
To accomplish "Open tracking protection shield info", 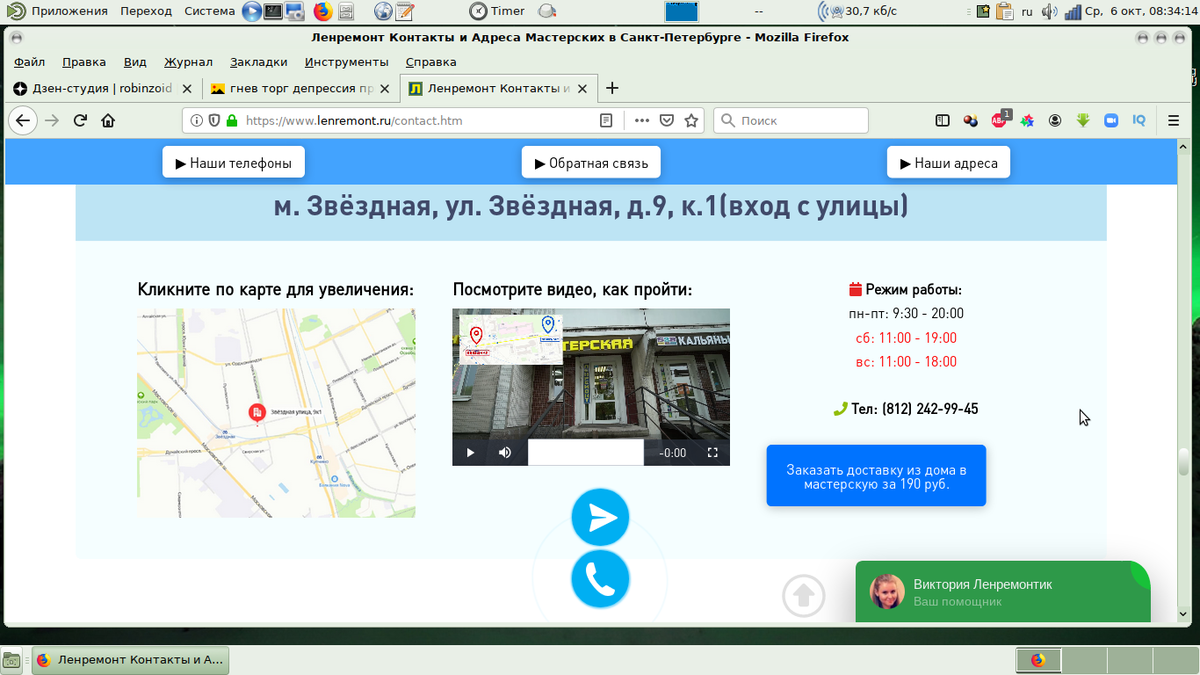I will (x=212, y=120).
